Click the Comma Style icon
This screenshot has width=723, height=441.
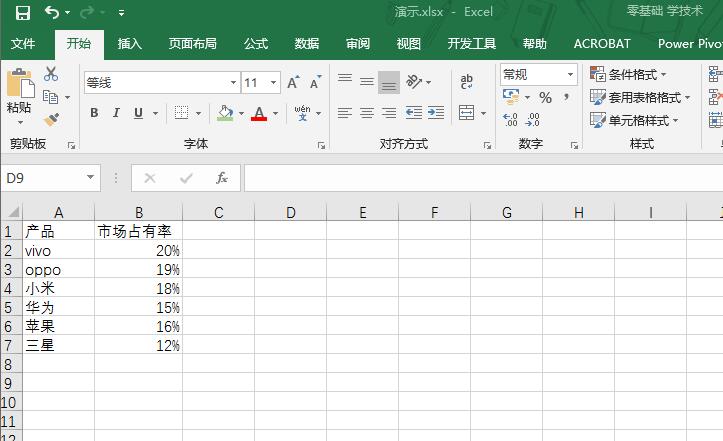point(567,97)
